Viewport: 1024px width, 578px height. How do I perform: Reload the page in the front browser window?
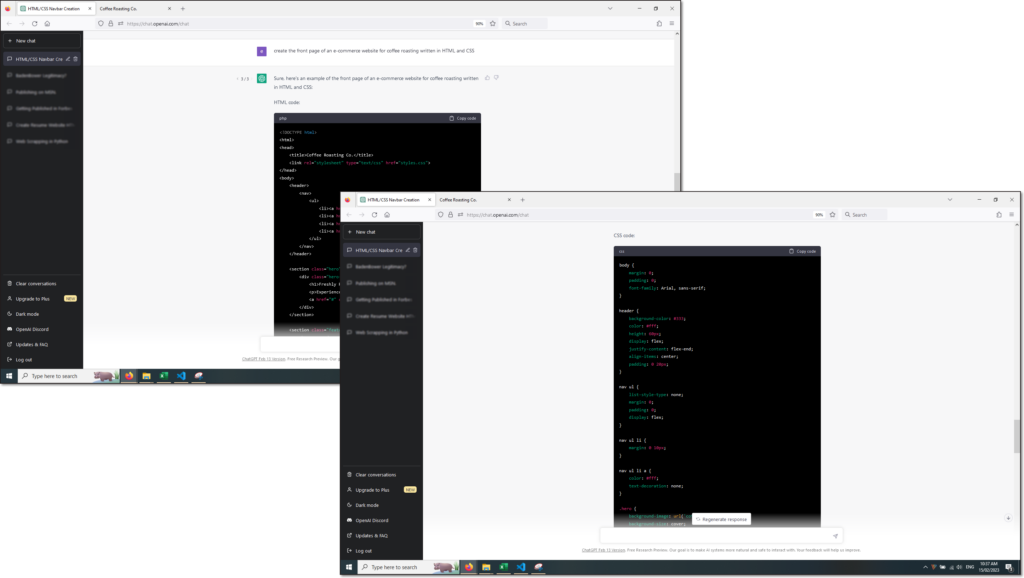pos(374,214)
